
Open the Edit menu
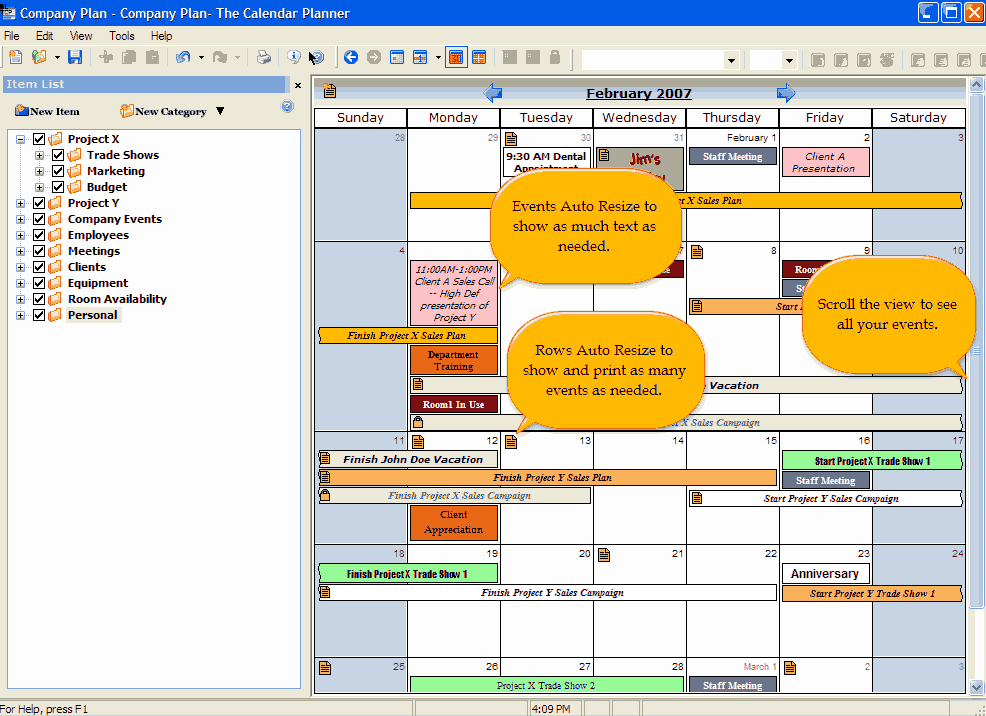coord(44,36)
